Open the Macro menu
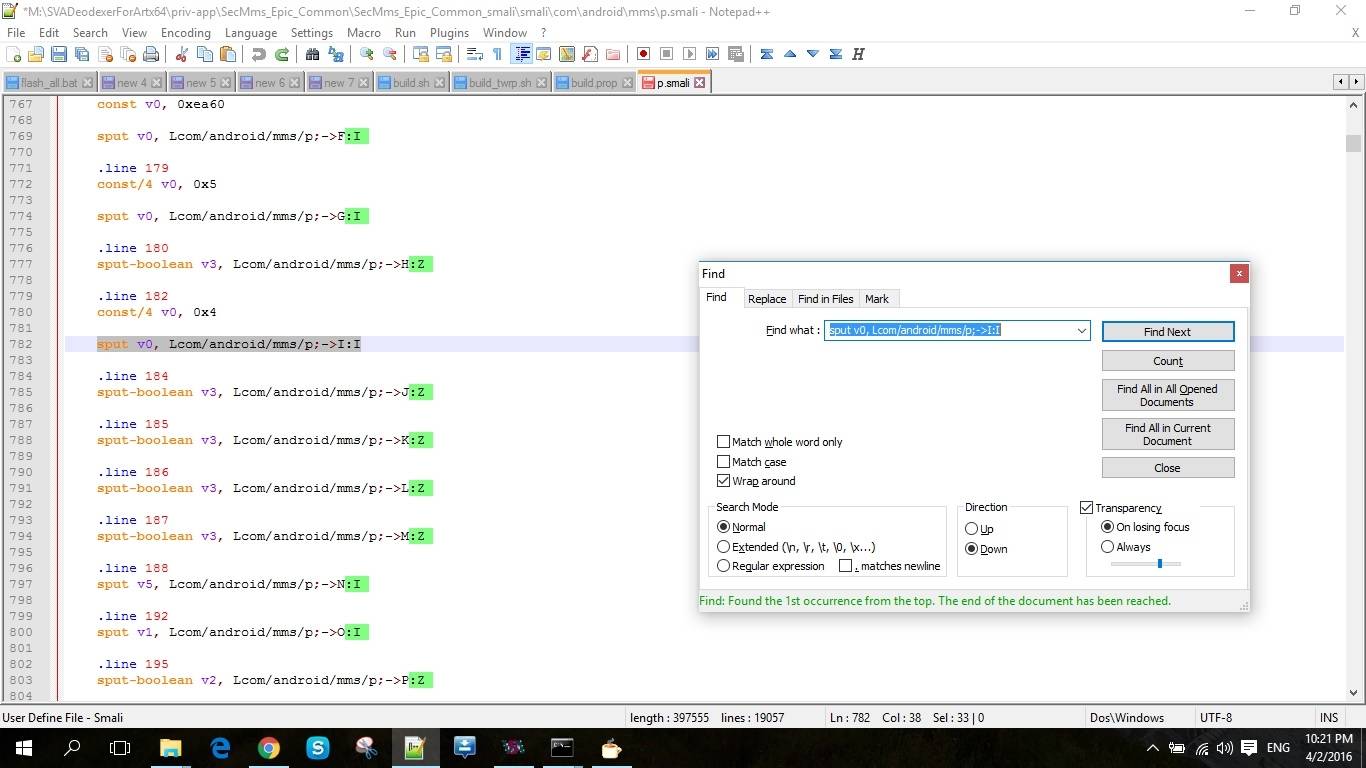The image size is (1366, 768). [363, 32]
